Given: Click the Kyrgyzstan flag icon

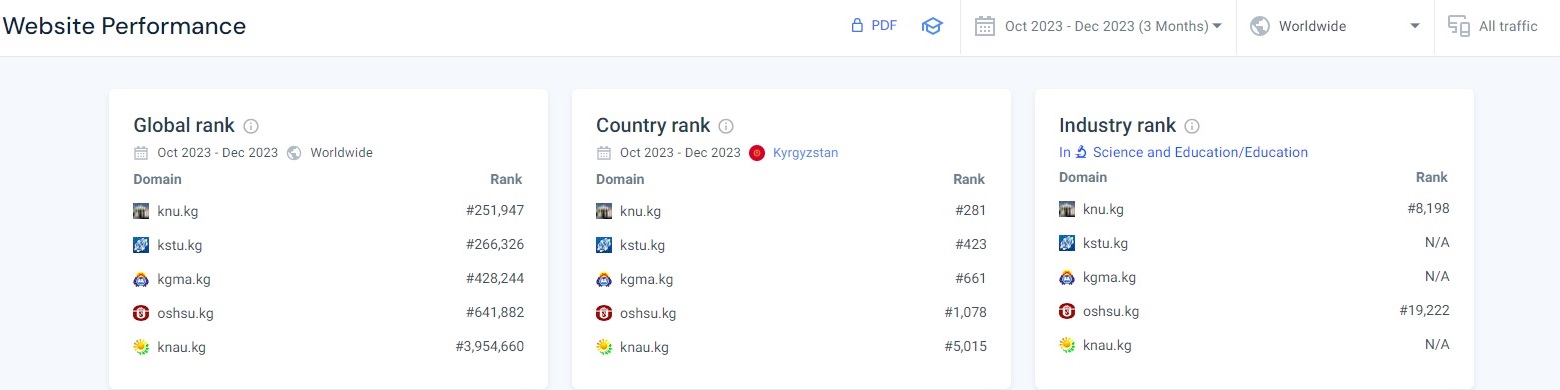Looking at the screenshot, I should pos(757,153).
